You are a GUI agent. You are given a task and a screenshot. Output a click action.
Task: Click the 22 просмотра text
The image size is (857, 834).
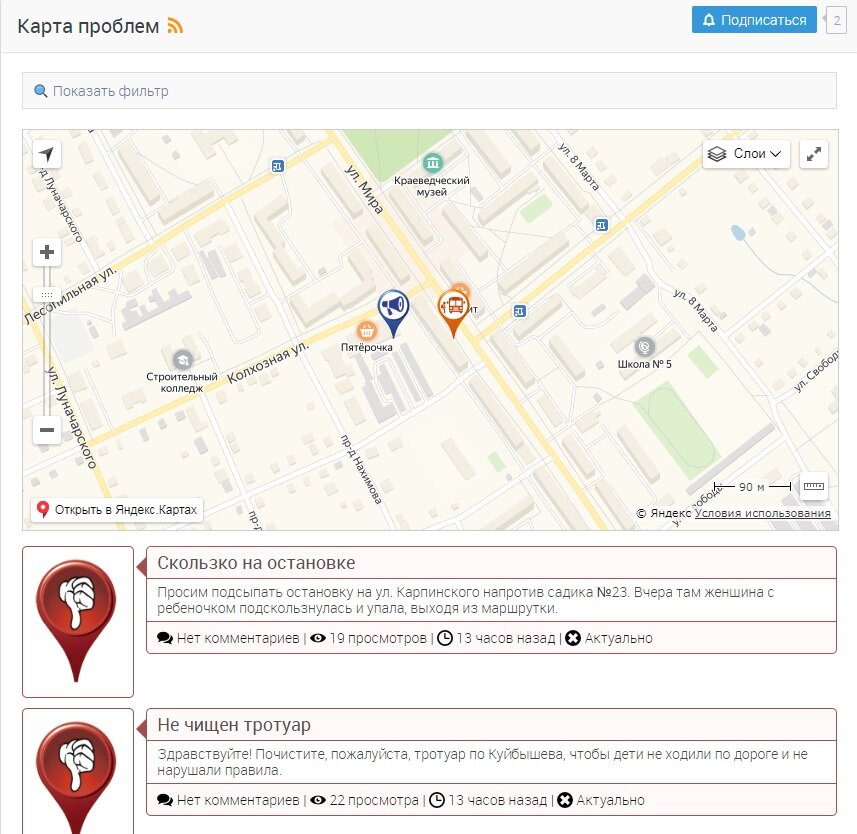[x=374, y=800]
